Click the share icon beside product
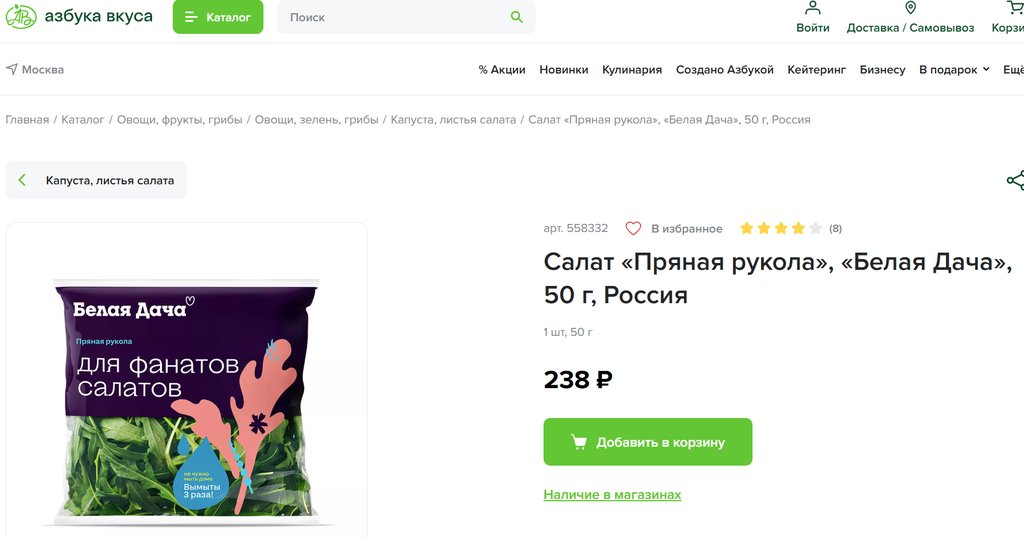This screenshot has height=538, width=1024. (x=1015, y=180)
